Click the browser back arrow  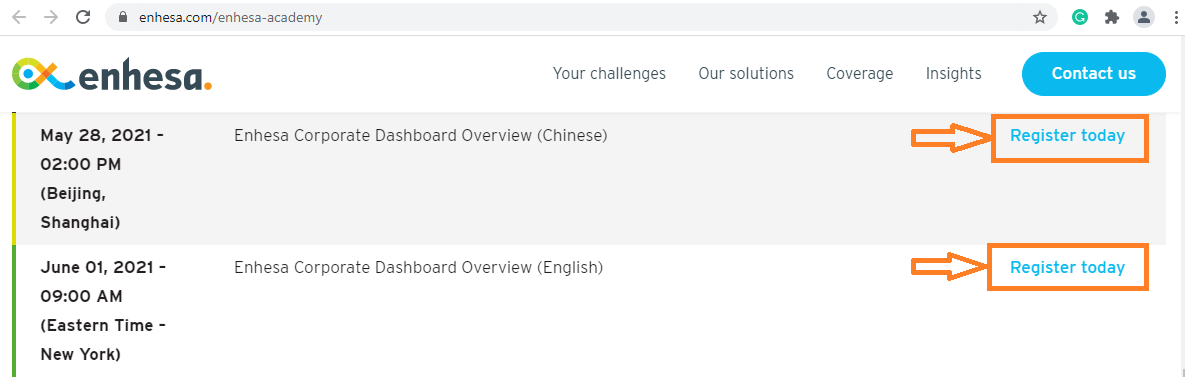[19, 17]
